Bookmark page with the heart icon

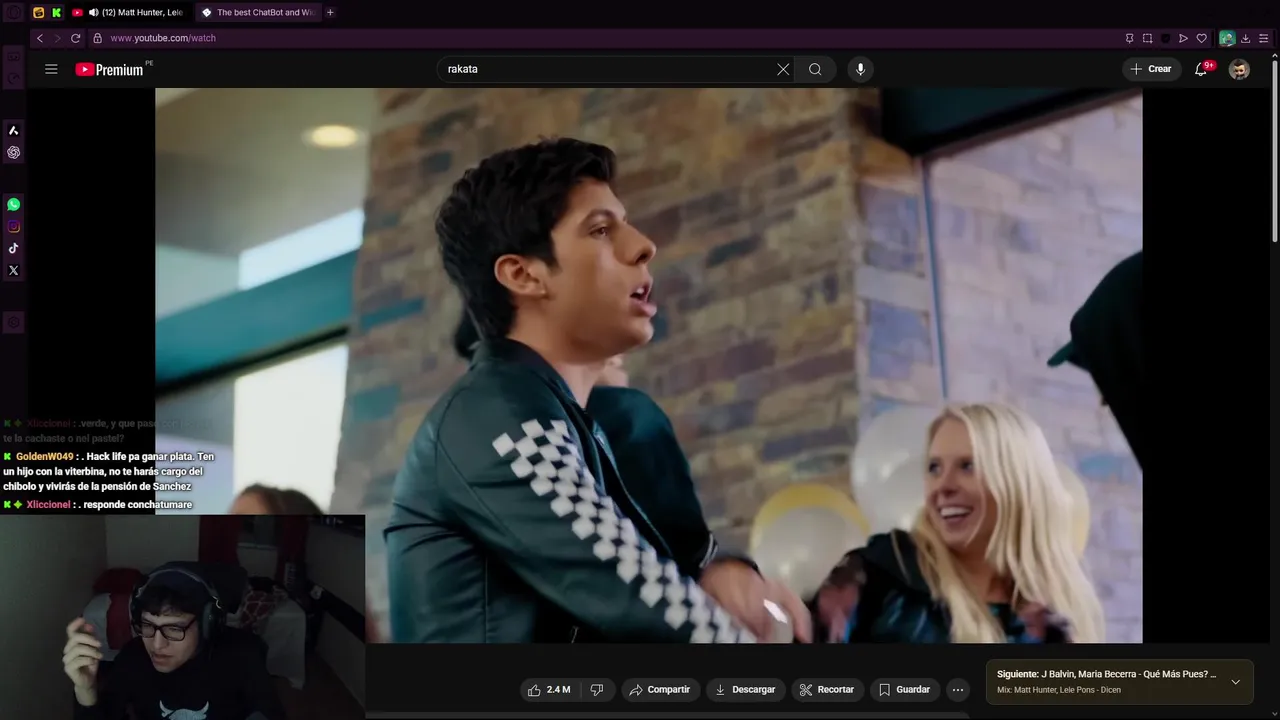[1201, 38]
